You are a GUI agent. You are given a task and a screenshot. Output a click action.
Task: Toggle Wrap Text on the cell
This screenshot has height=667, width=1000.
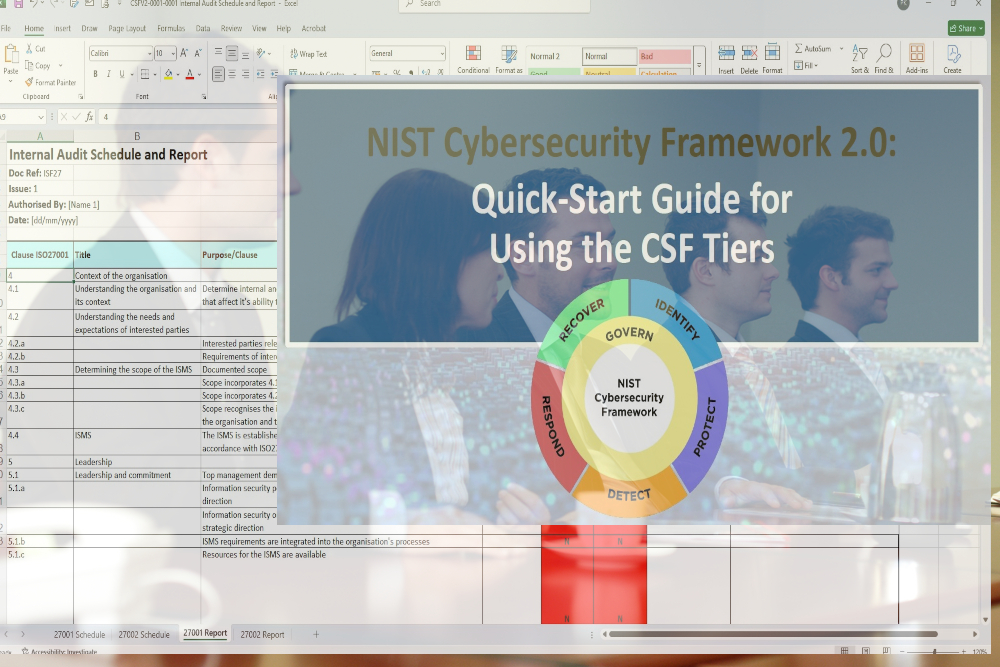coord(308,54)
